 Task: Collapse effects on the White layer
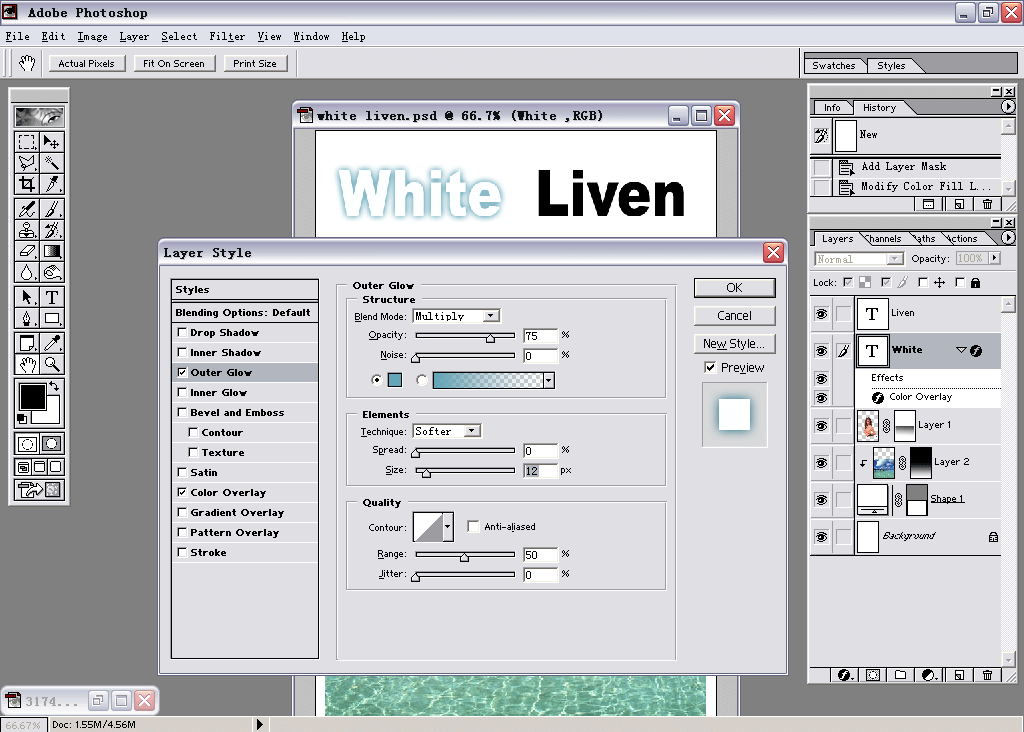961,350
